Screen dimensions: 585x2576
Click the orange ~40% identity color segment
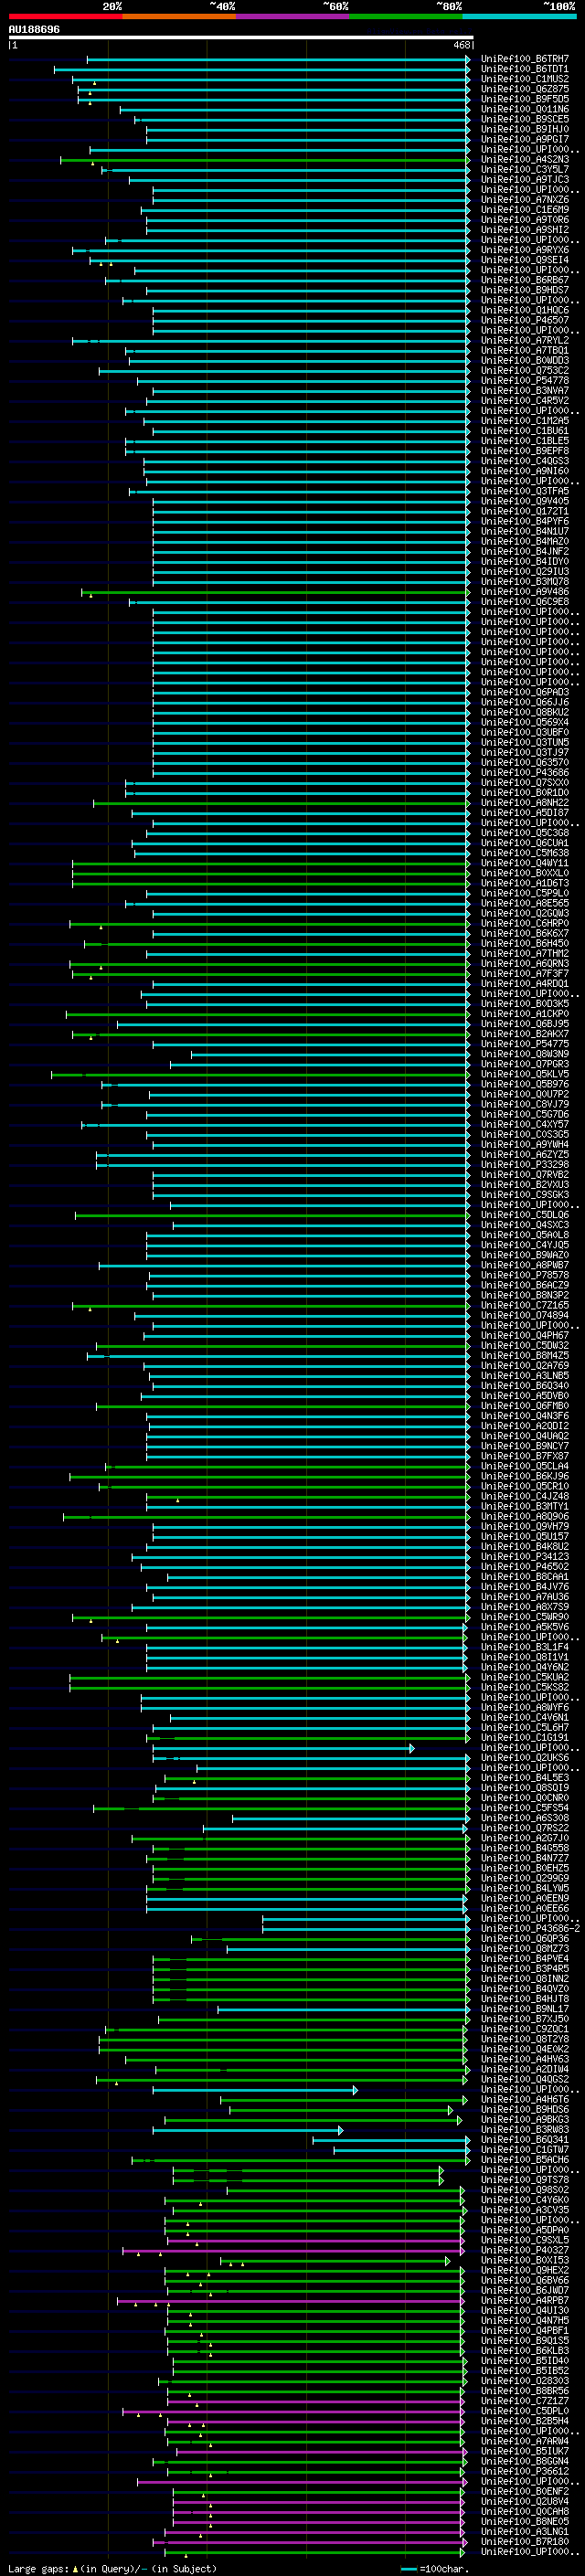pos(179,16)
